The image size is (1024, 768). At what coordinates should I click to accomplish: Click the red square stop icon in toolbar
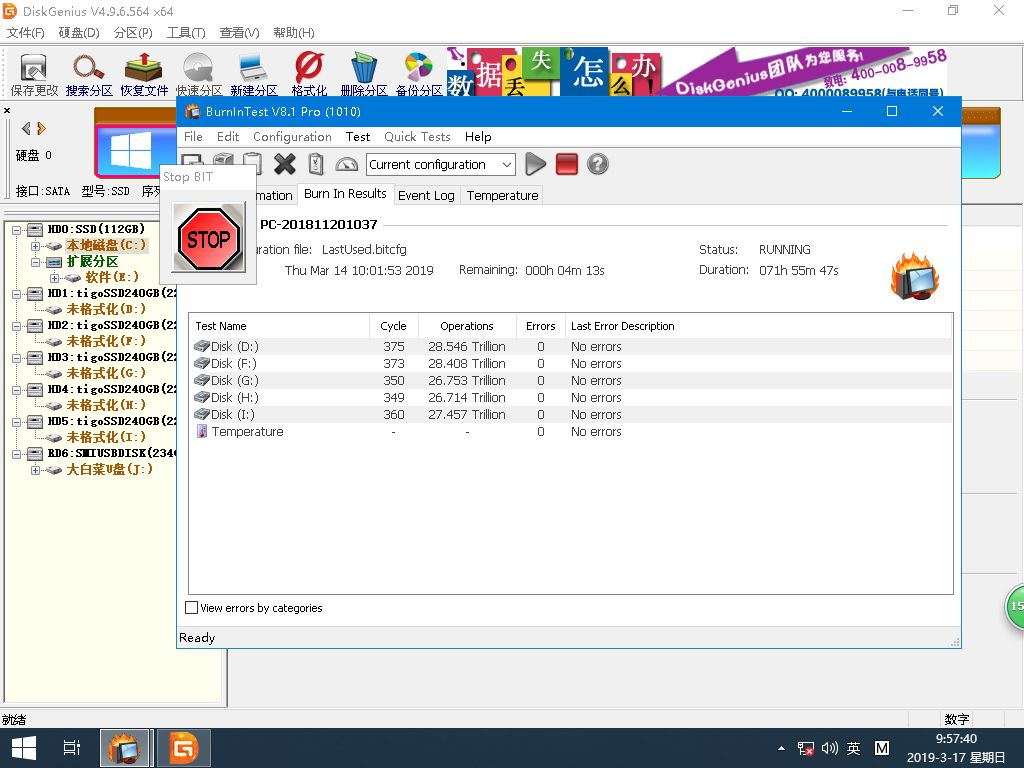(x=567, y=164)
